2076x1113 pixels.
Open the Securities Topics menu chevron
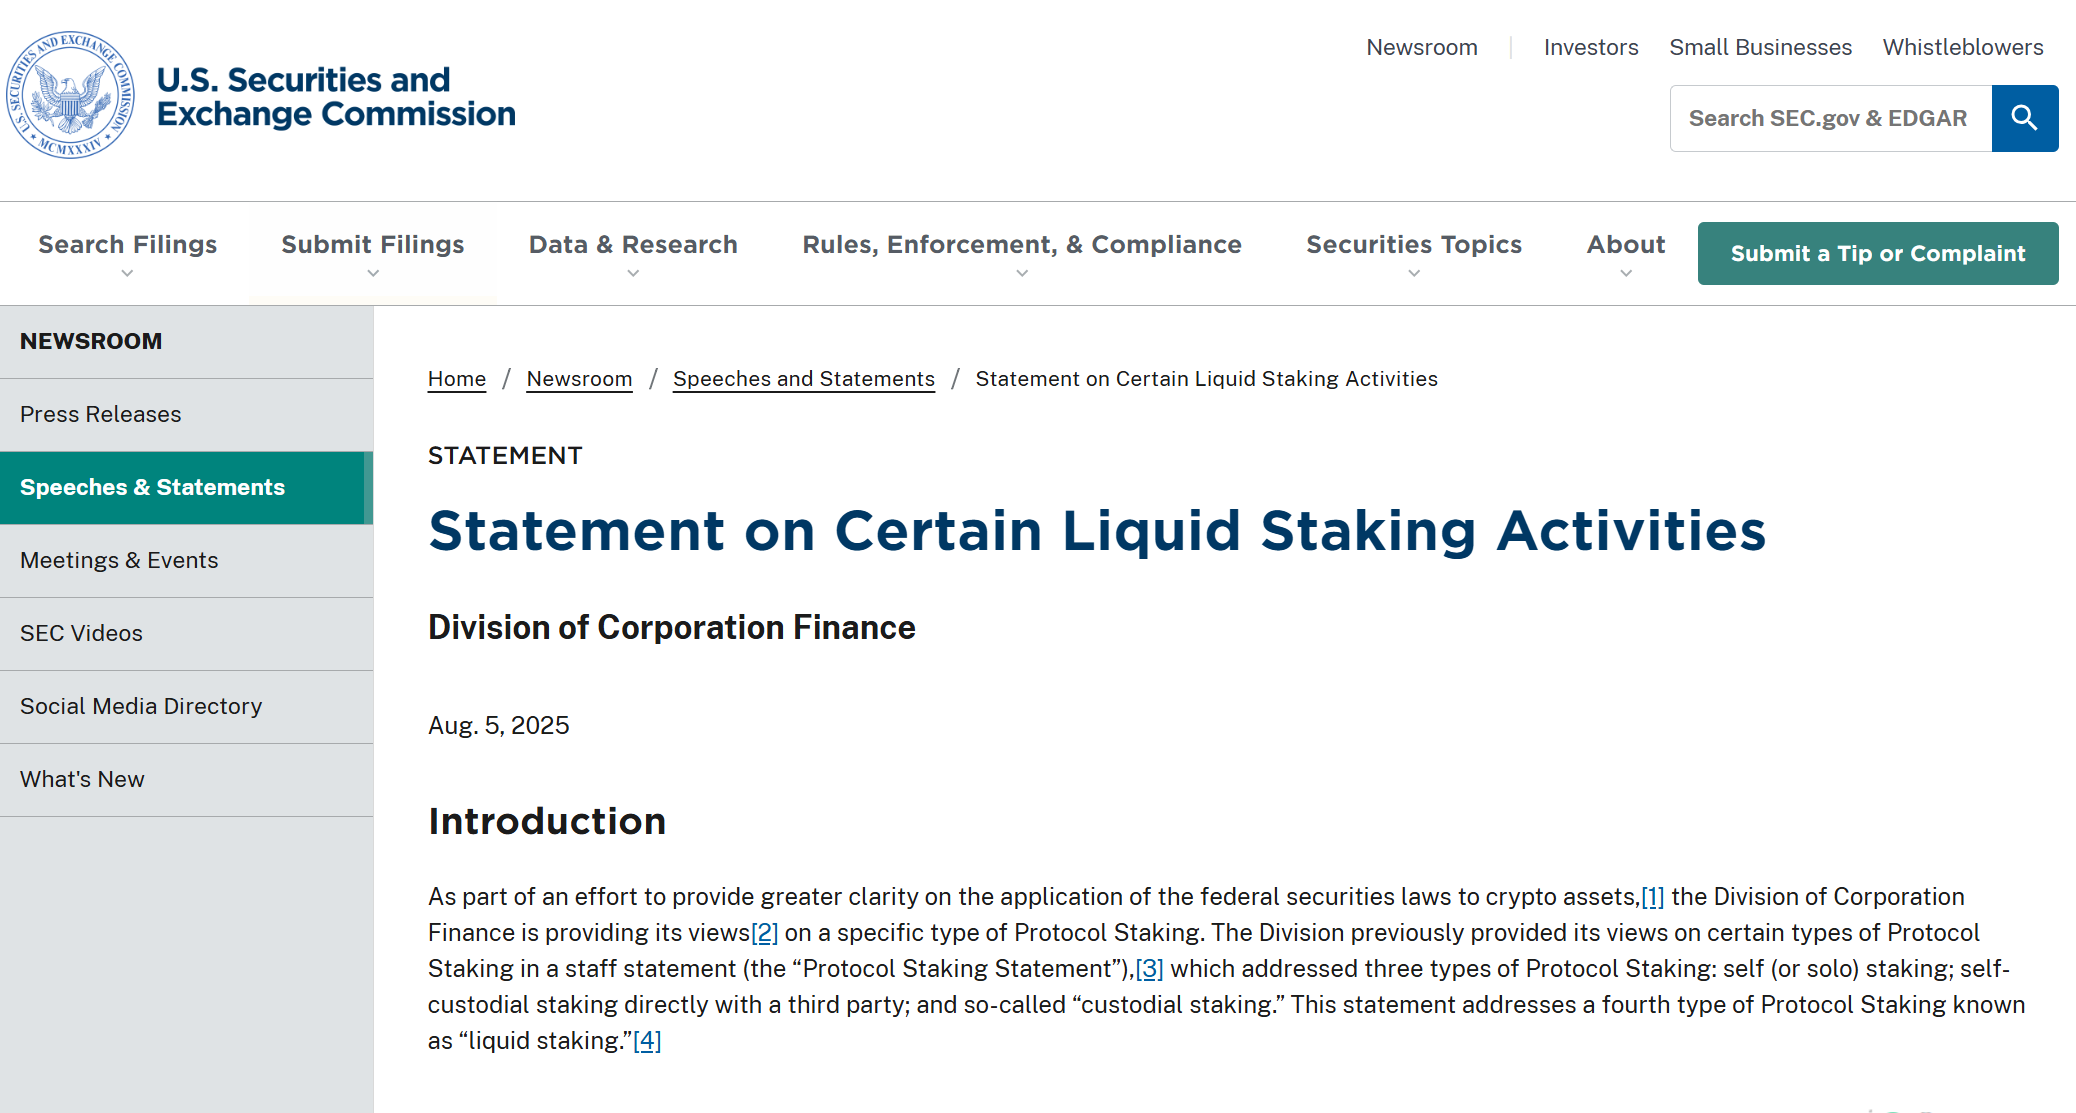(1414, 273)
